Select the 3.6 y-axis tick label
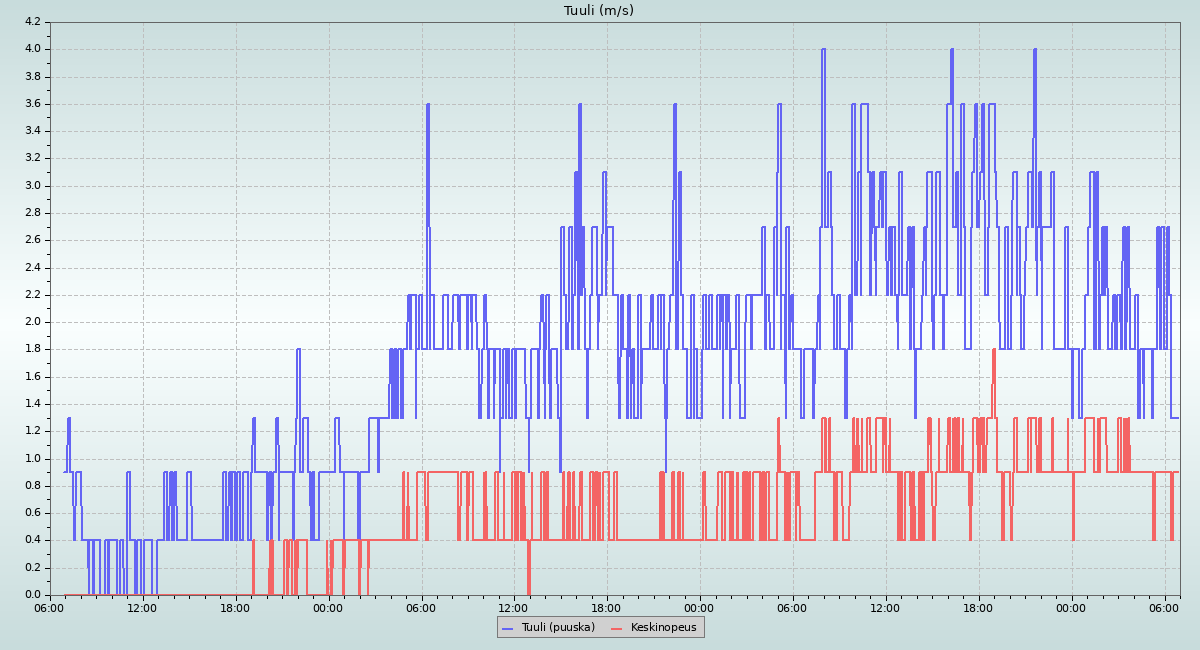 coord(32,103)
